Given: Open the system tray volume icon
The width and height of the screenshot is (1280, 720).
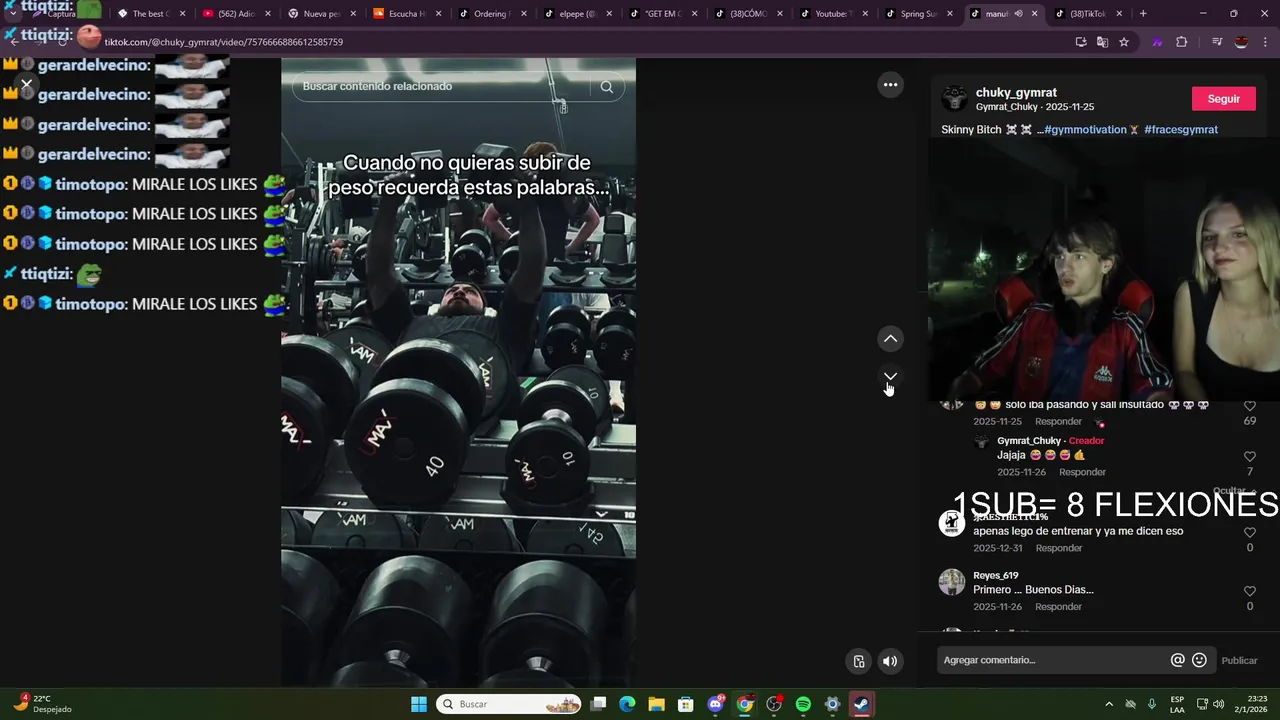Looking at the screenshot, I should point(1218,704).
